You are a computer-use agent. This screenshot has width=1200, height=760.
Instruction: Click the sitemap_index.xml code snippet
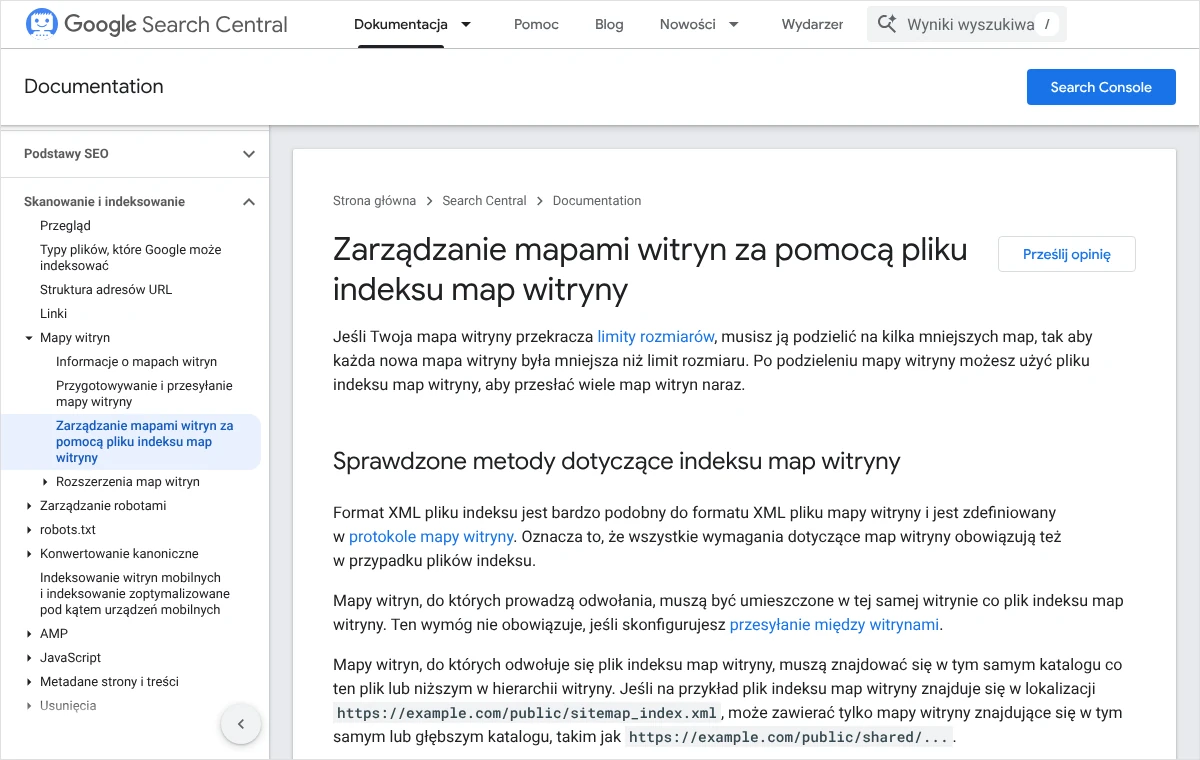[527, 713]
